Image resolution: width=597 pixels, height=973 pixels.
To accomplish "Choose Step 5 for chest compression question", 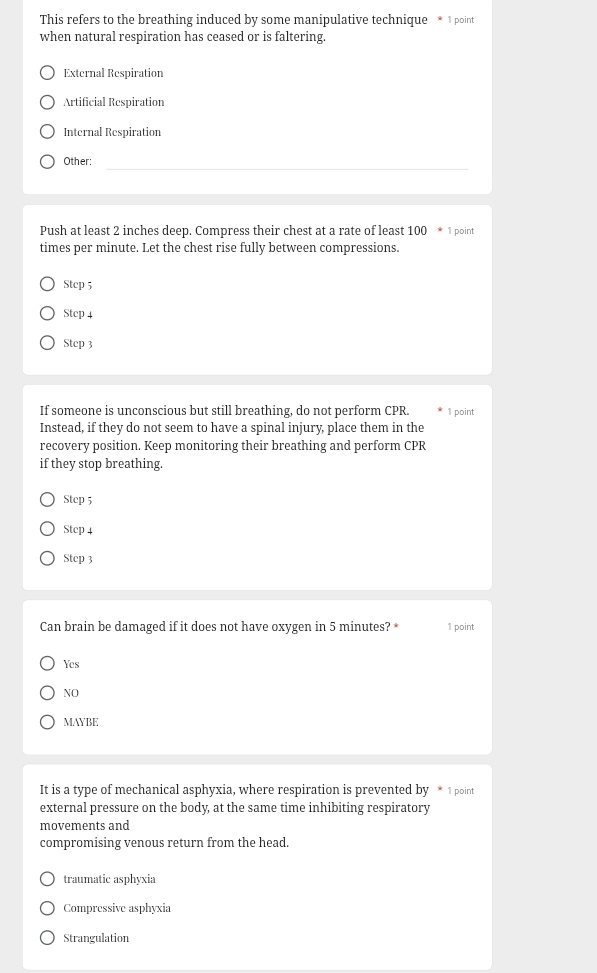I will coord(47,284).
